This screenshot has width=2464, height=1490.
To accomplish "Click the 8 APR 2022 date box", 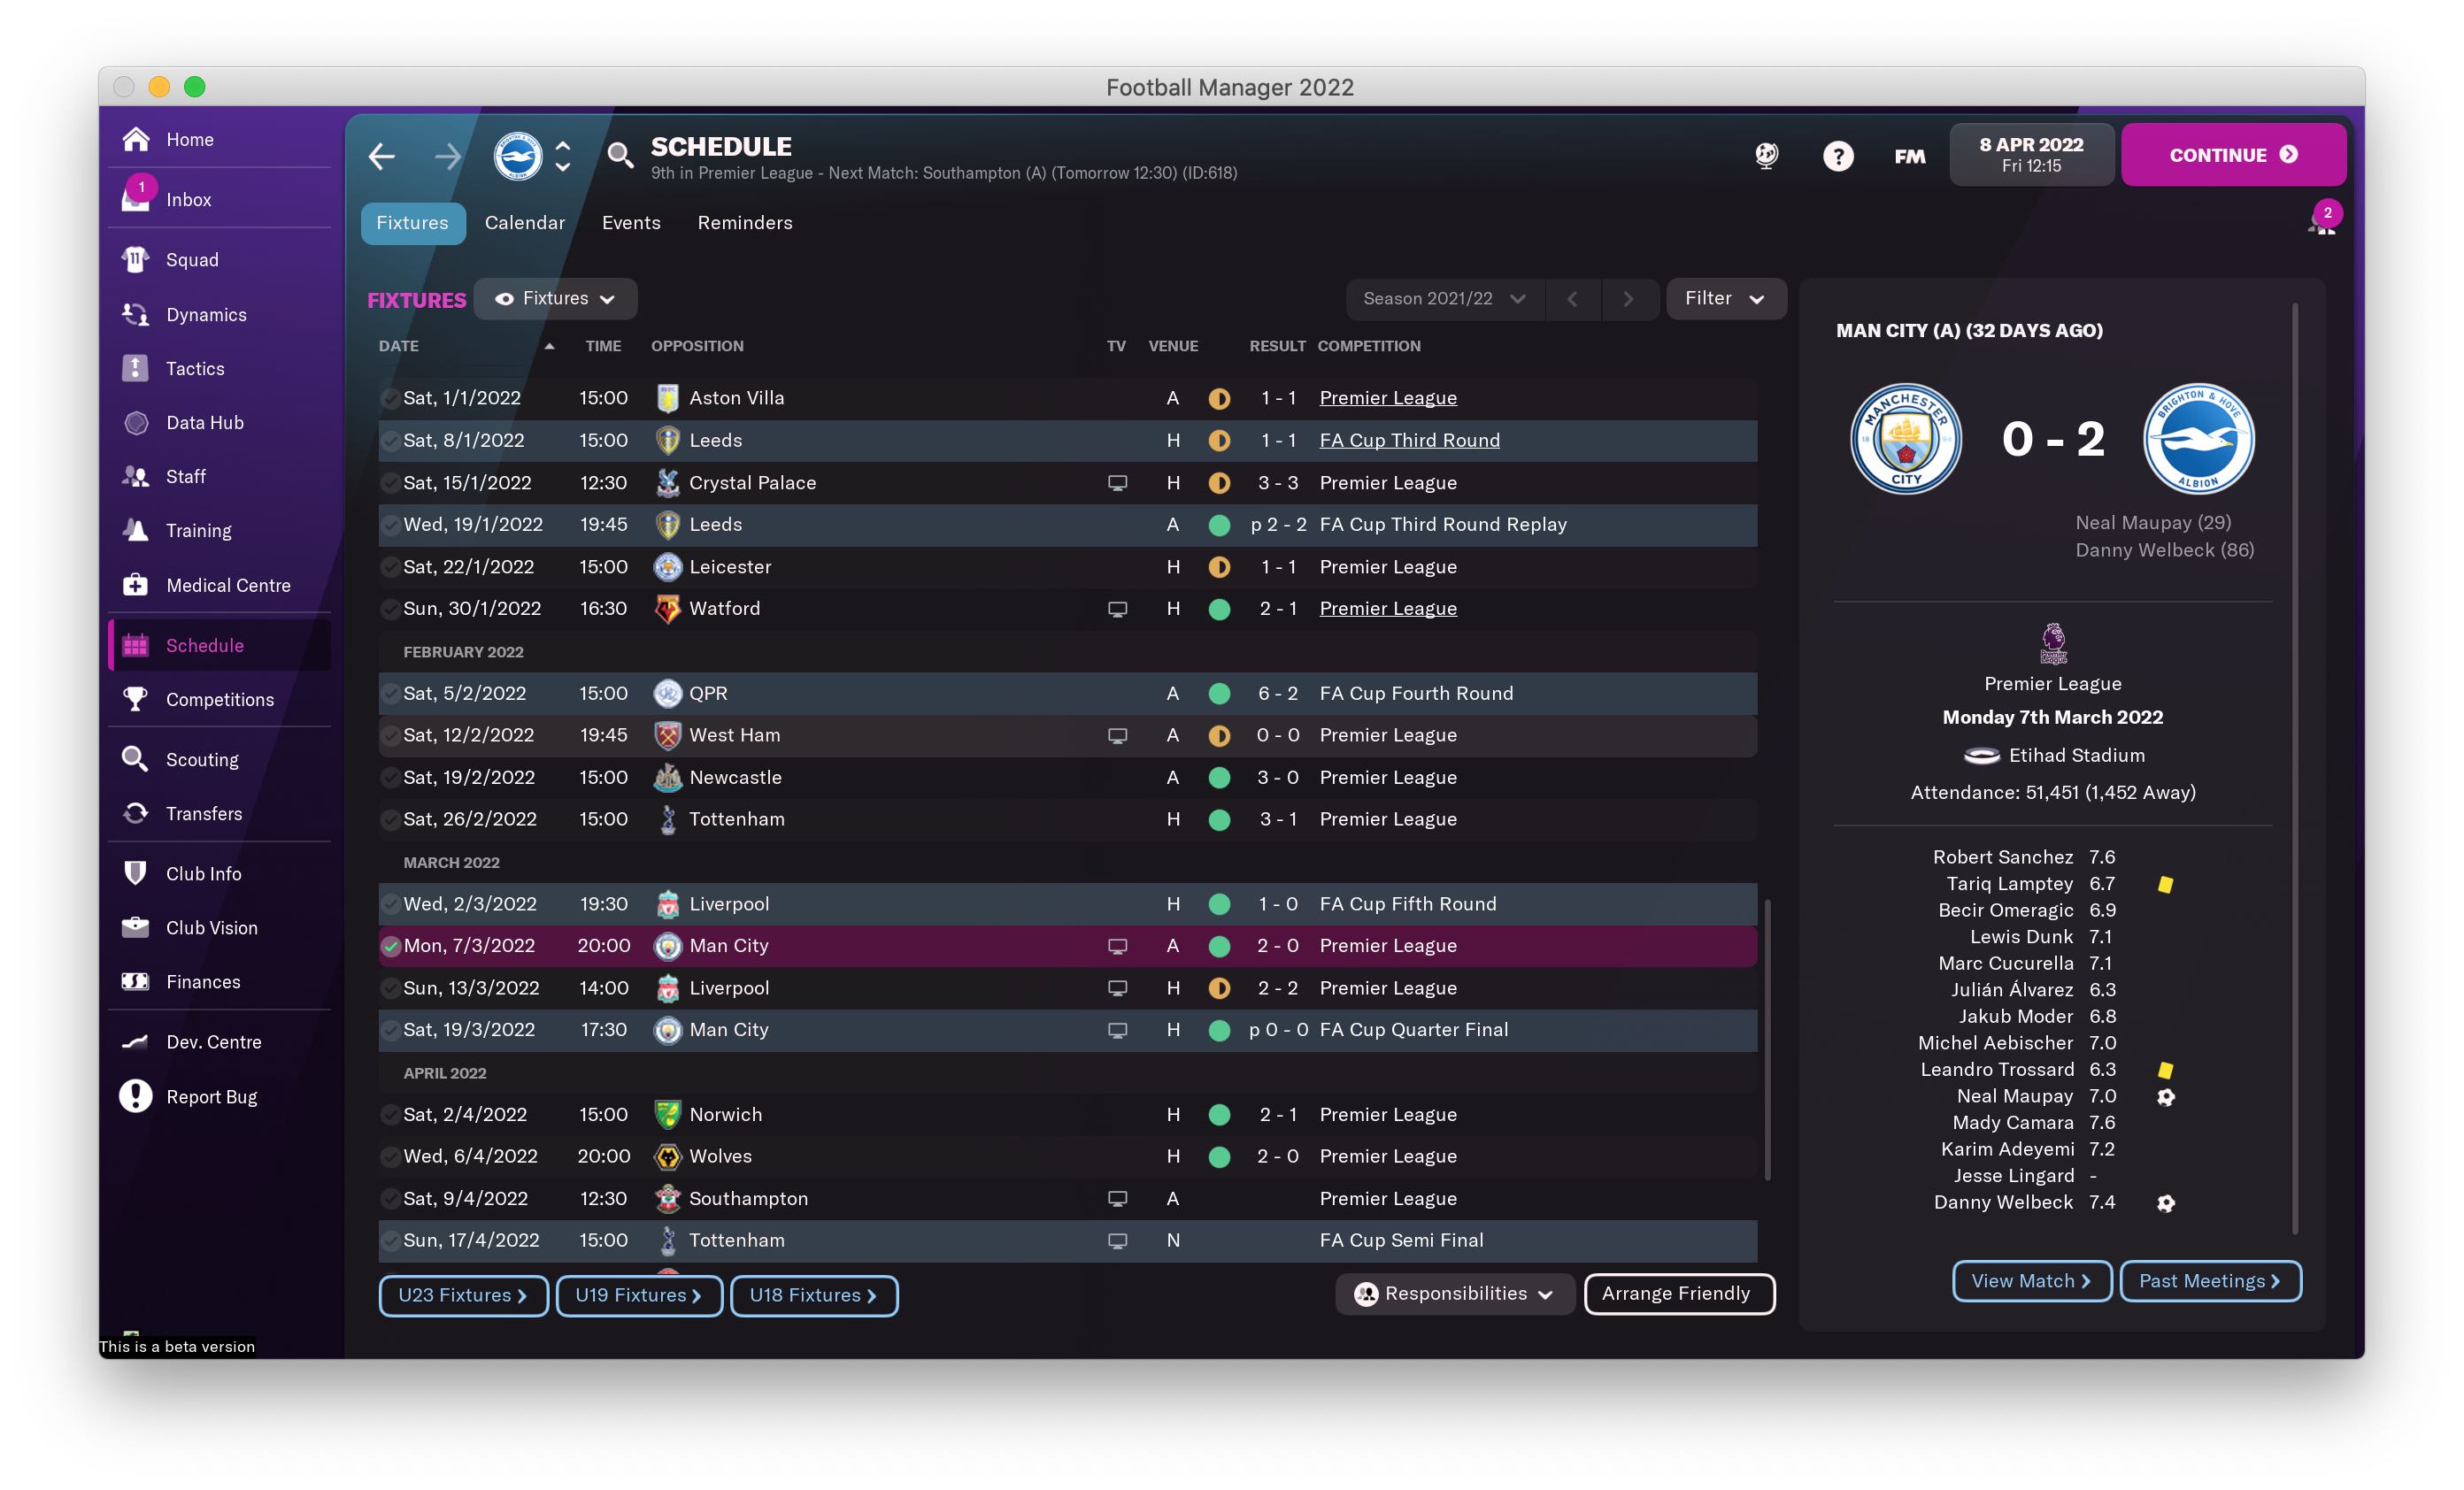I will click(x=2030, y=154).
